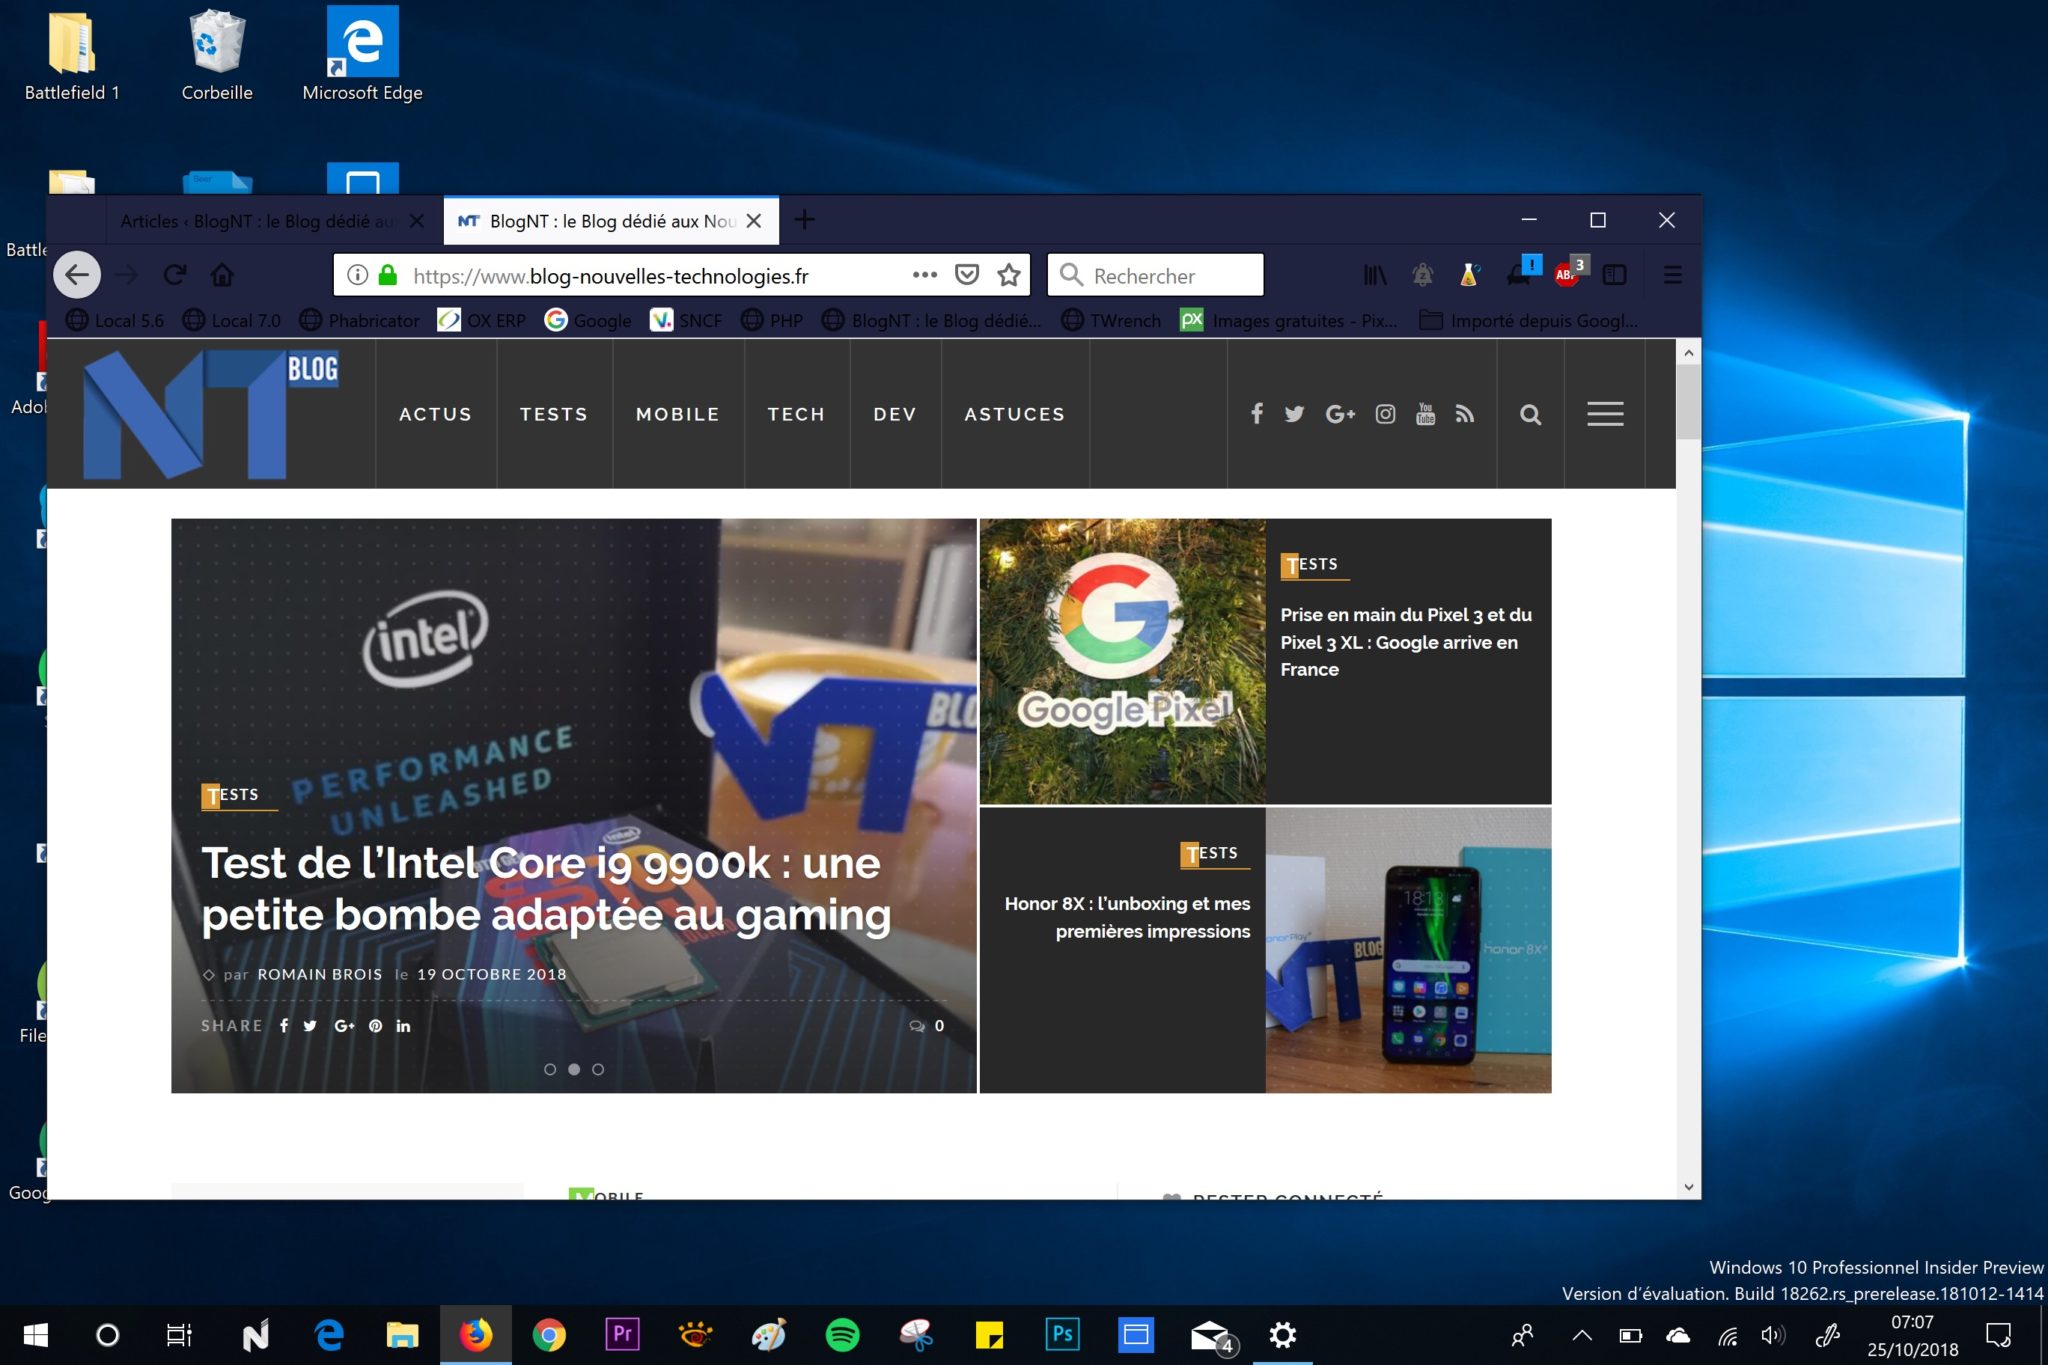Click the green secure padlock icon
This screenshot has width=2048, height=1365.
pyautogui.click(x=388, y=275)
